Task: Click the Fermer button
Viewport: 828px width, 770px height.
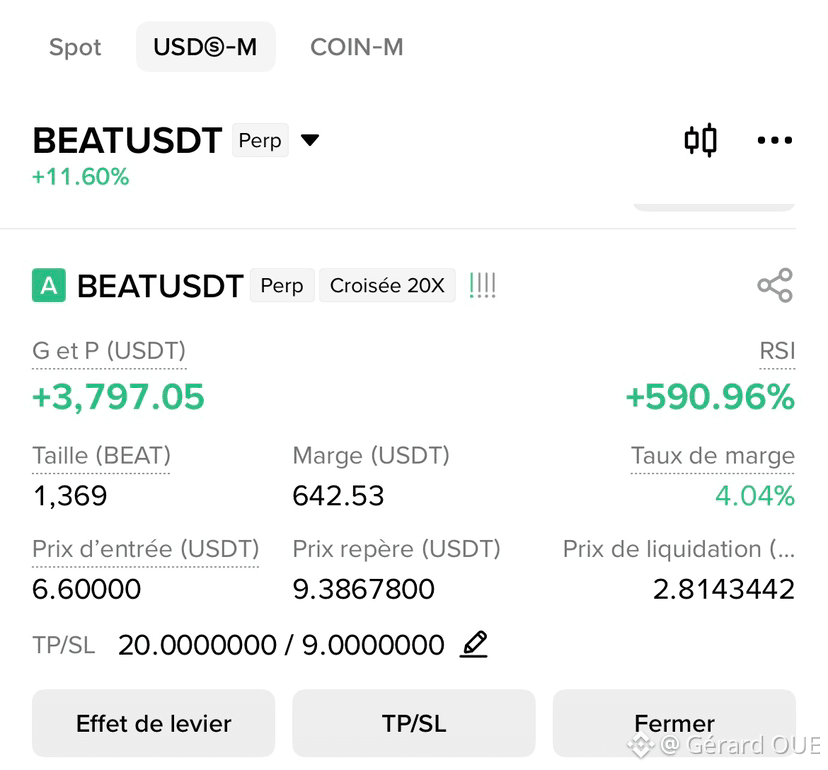Action: [x=674, y=723]
